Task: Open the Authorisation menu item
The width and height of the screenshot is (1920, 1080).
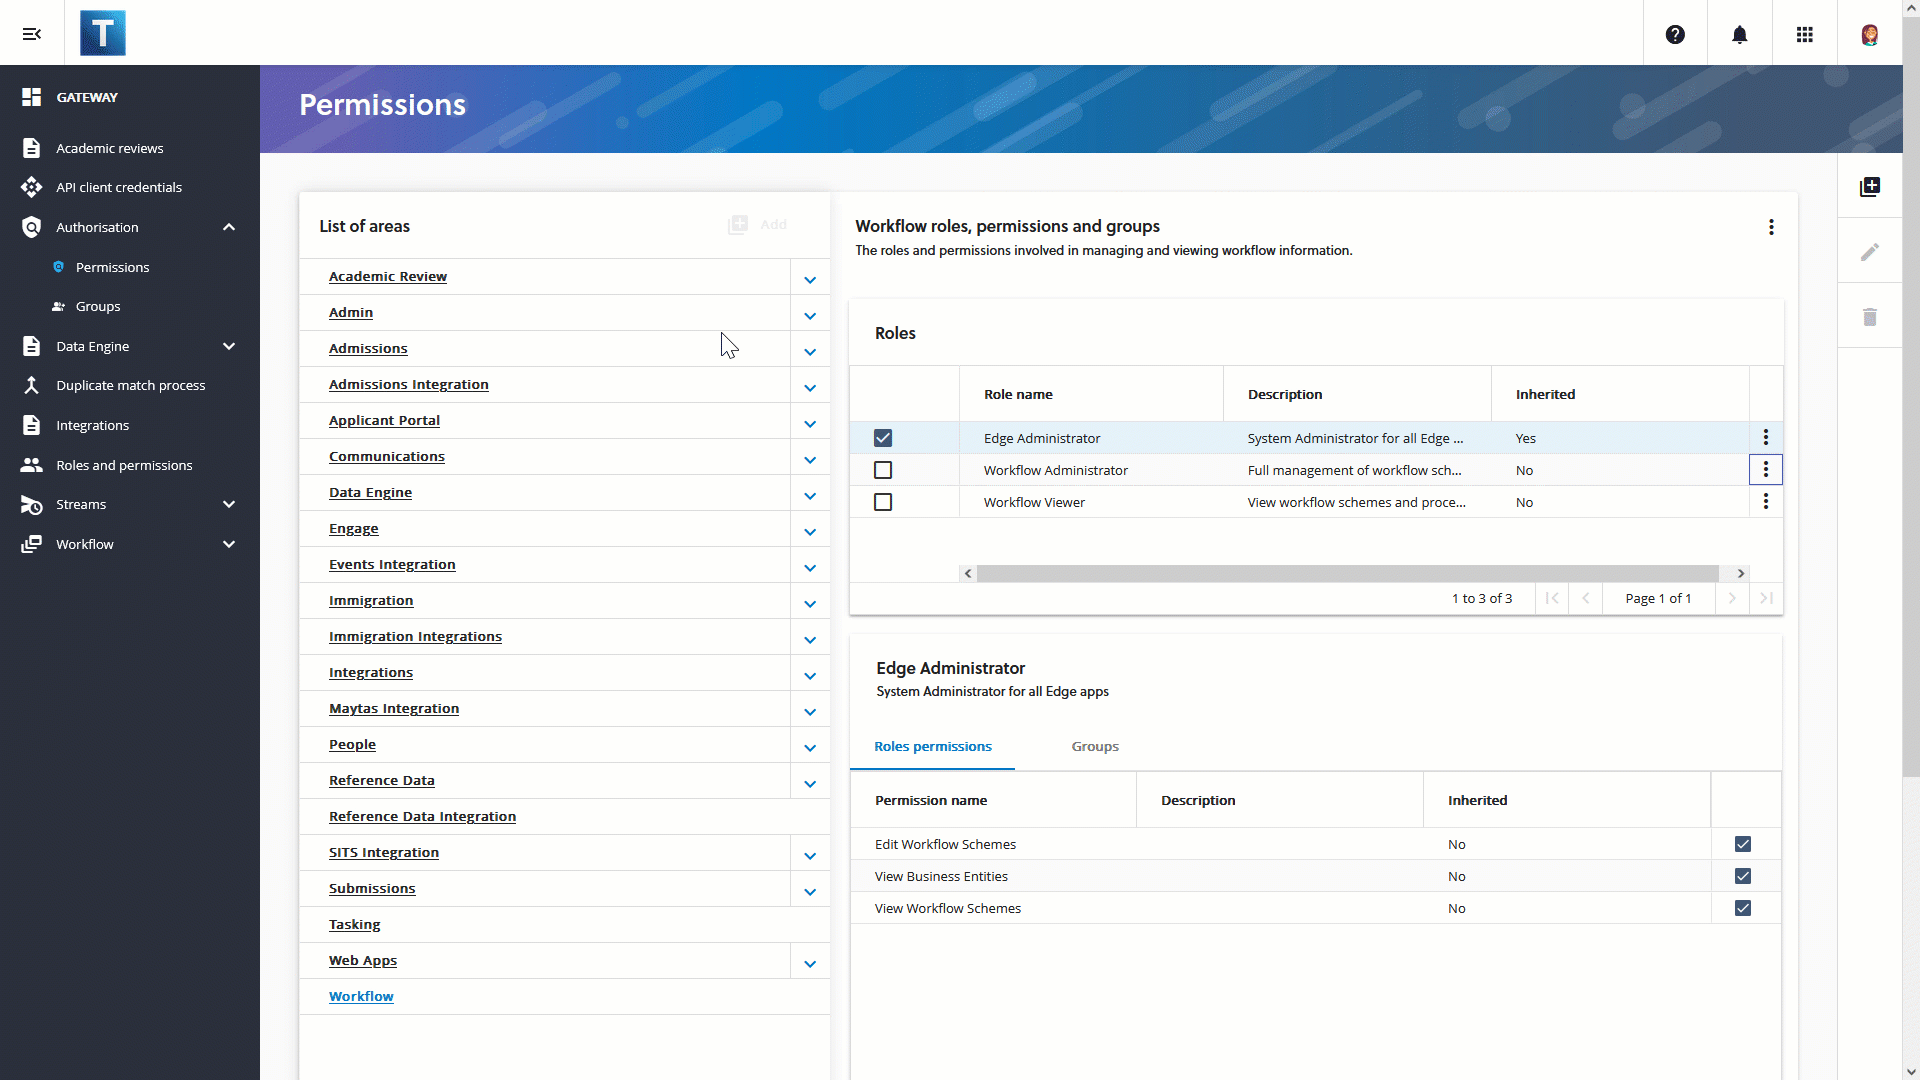Action: point(129,225)
